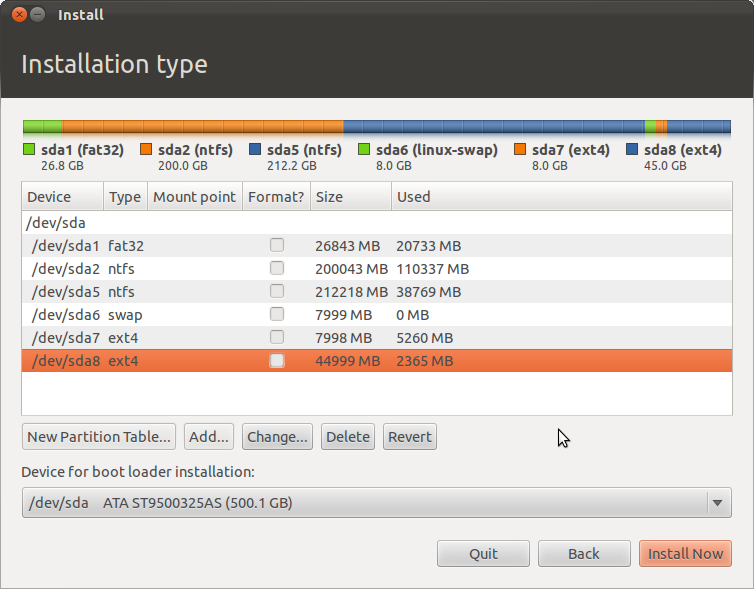The image size is (754, 589).
Task: Sort partitions by Device column header
Action: [x=62, y=197]
